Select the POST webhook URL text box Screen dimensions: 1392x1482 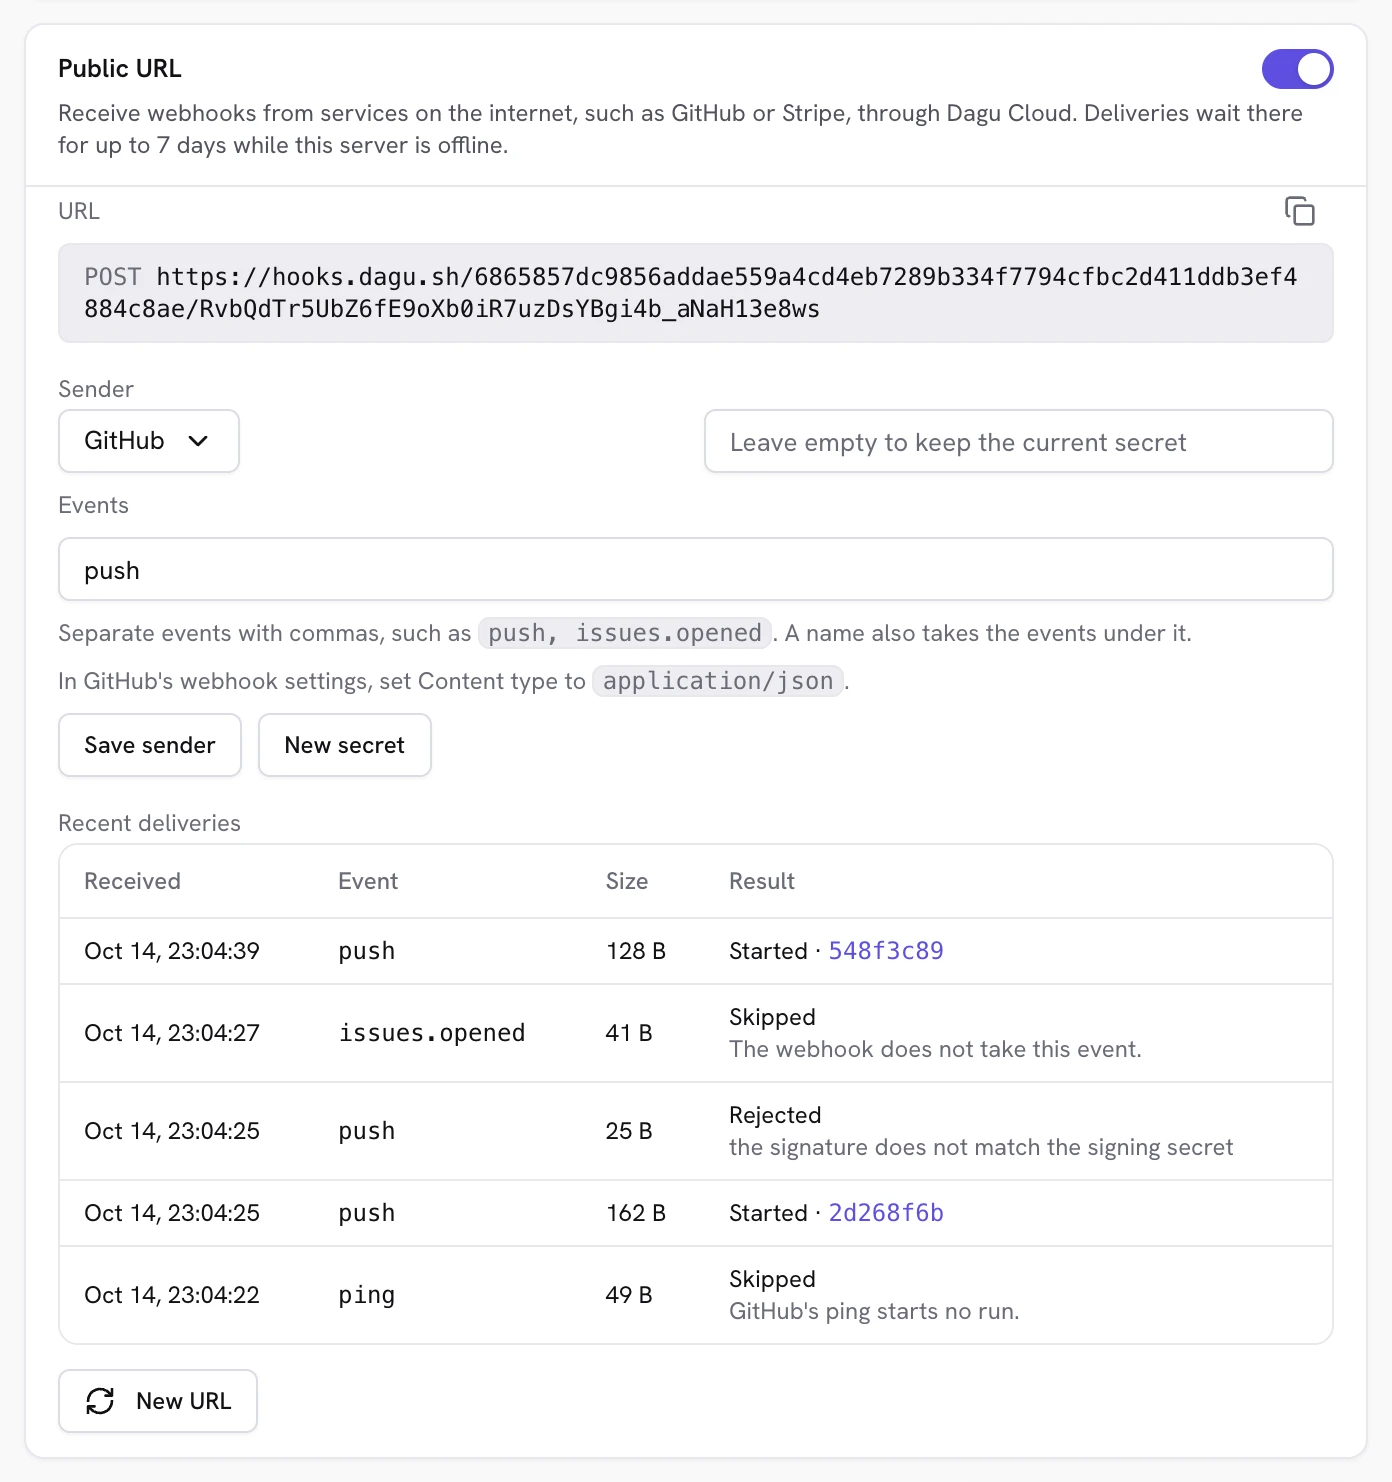point(696,293)
